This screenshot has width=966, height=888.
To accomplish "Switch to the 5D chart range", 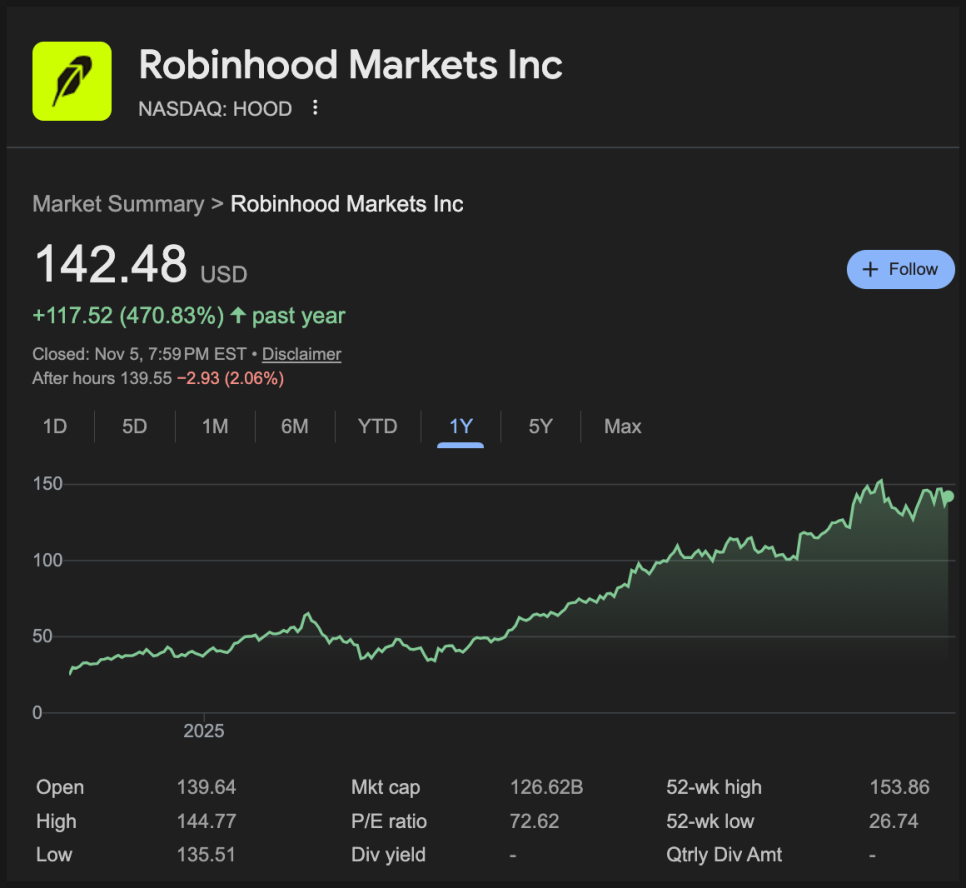I will coord(135,427).
